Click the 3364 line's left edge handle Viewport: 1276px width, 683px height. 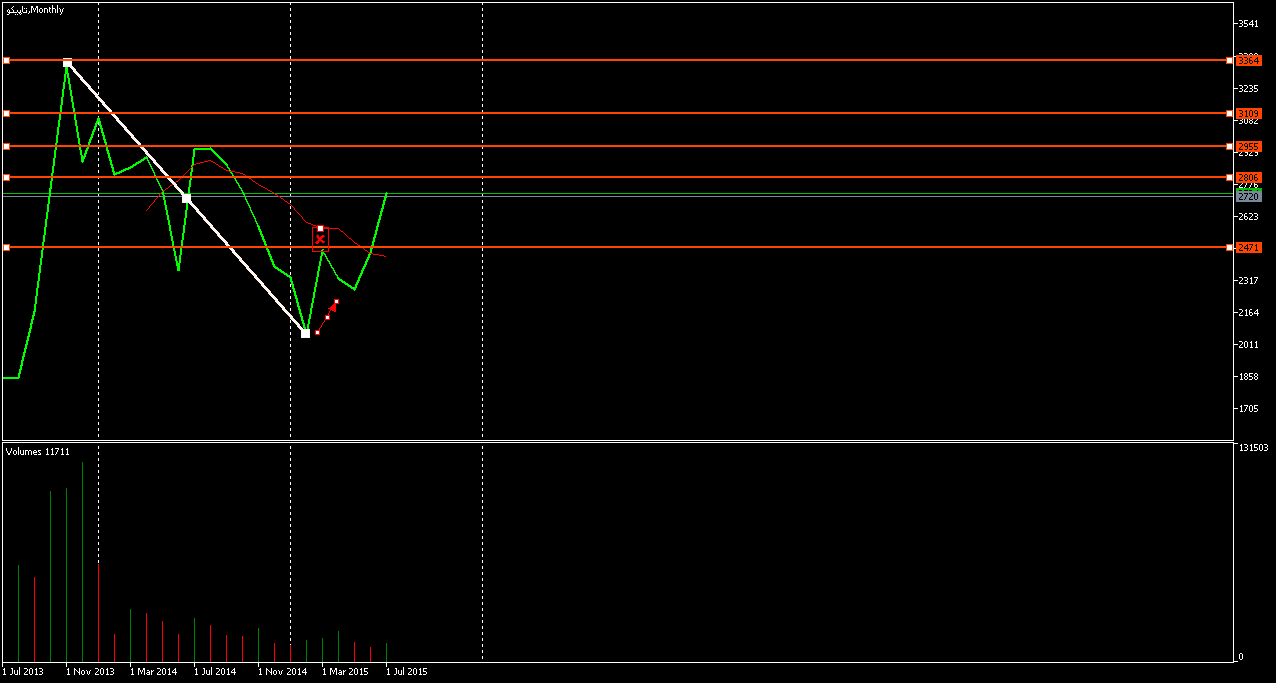6,61
